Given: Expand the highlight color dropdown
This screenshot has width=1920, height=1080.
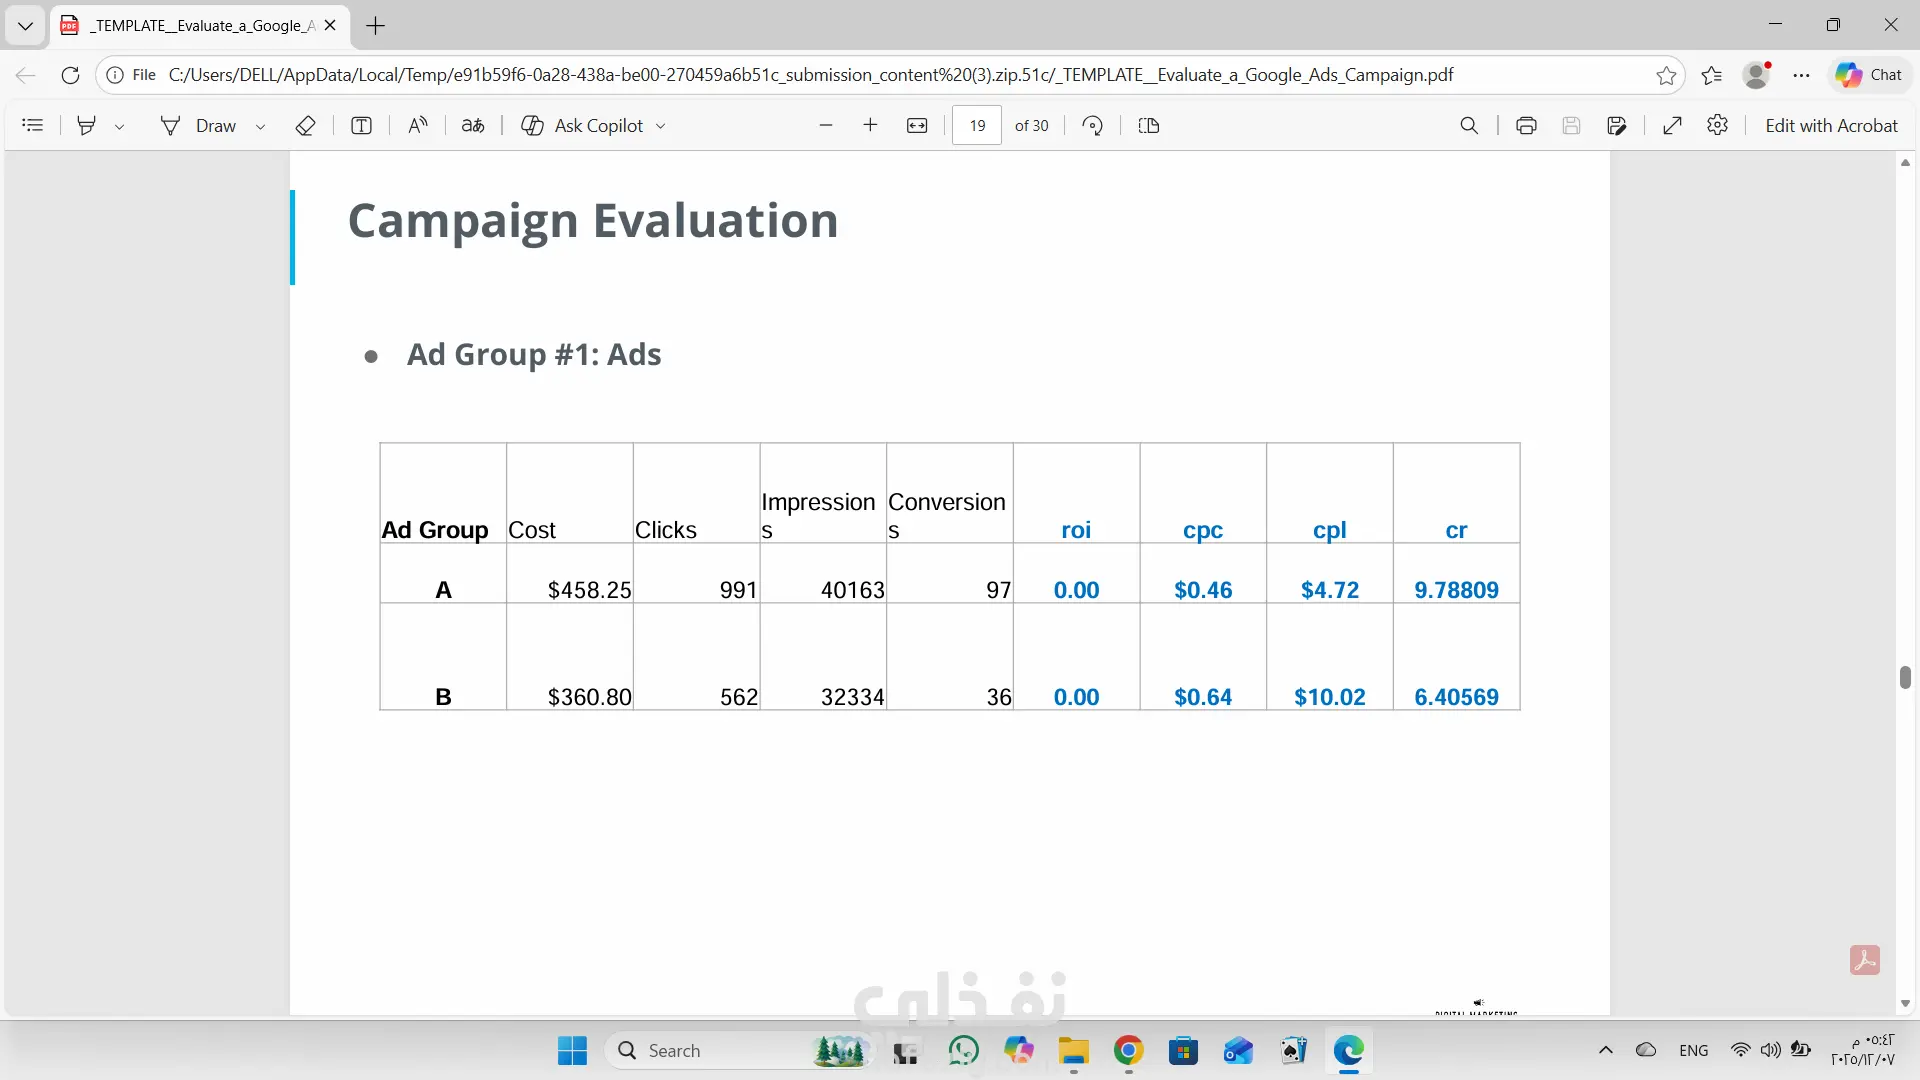Looking at the screenshot, I should [x=120, y=127].
